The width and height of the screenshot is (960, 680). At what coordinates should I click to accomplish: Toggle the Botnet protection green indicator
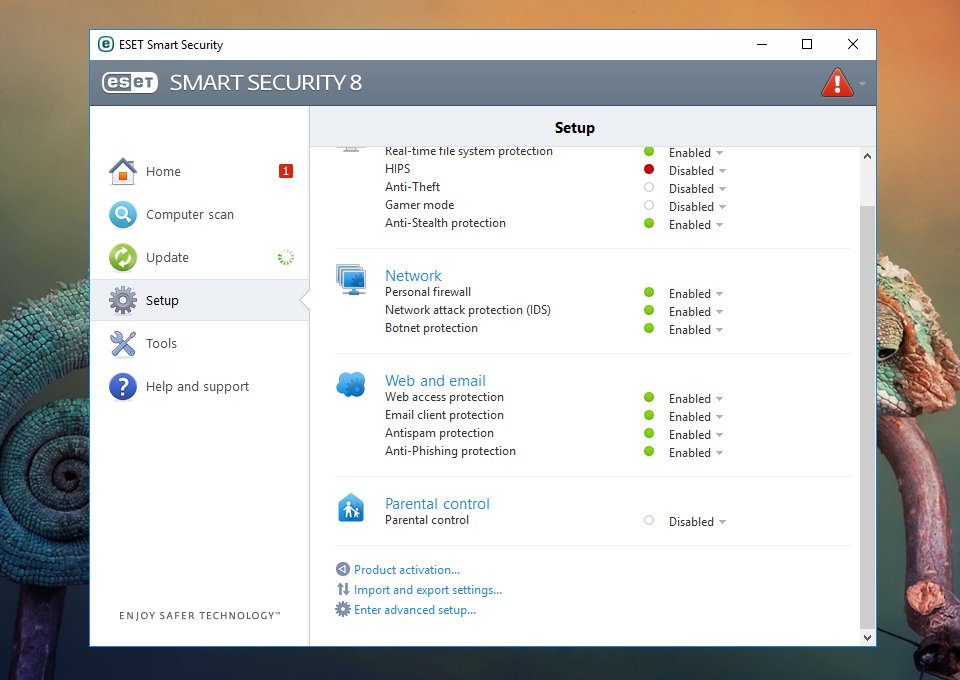point(649,329)
